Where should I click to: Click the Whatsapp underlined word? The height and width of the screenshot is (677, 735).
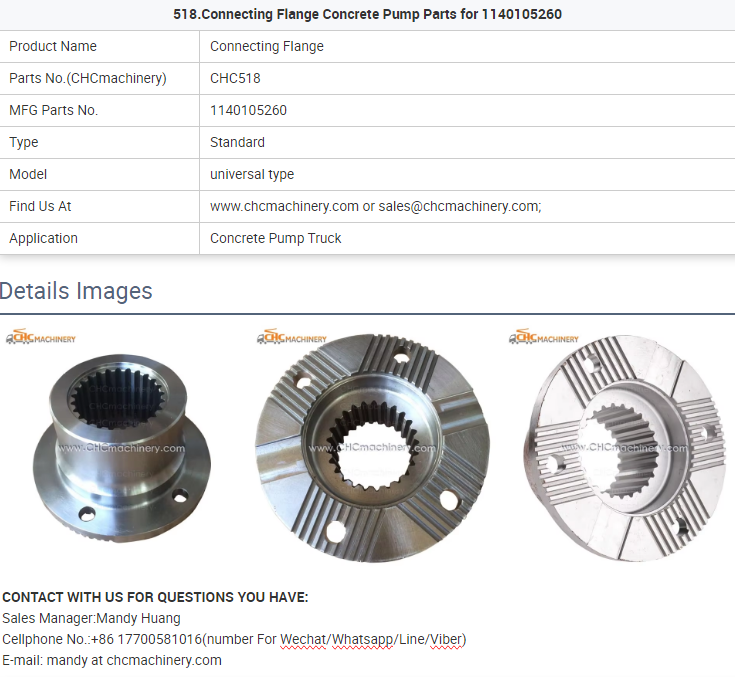tap(362, 639)
